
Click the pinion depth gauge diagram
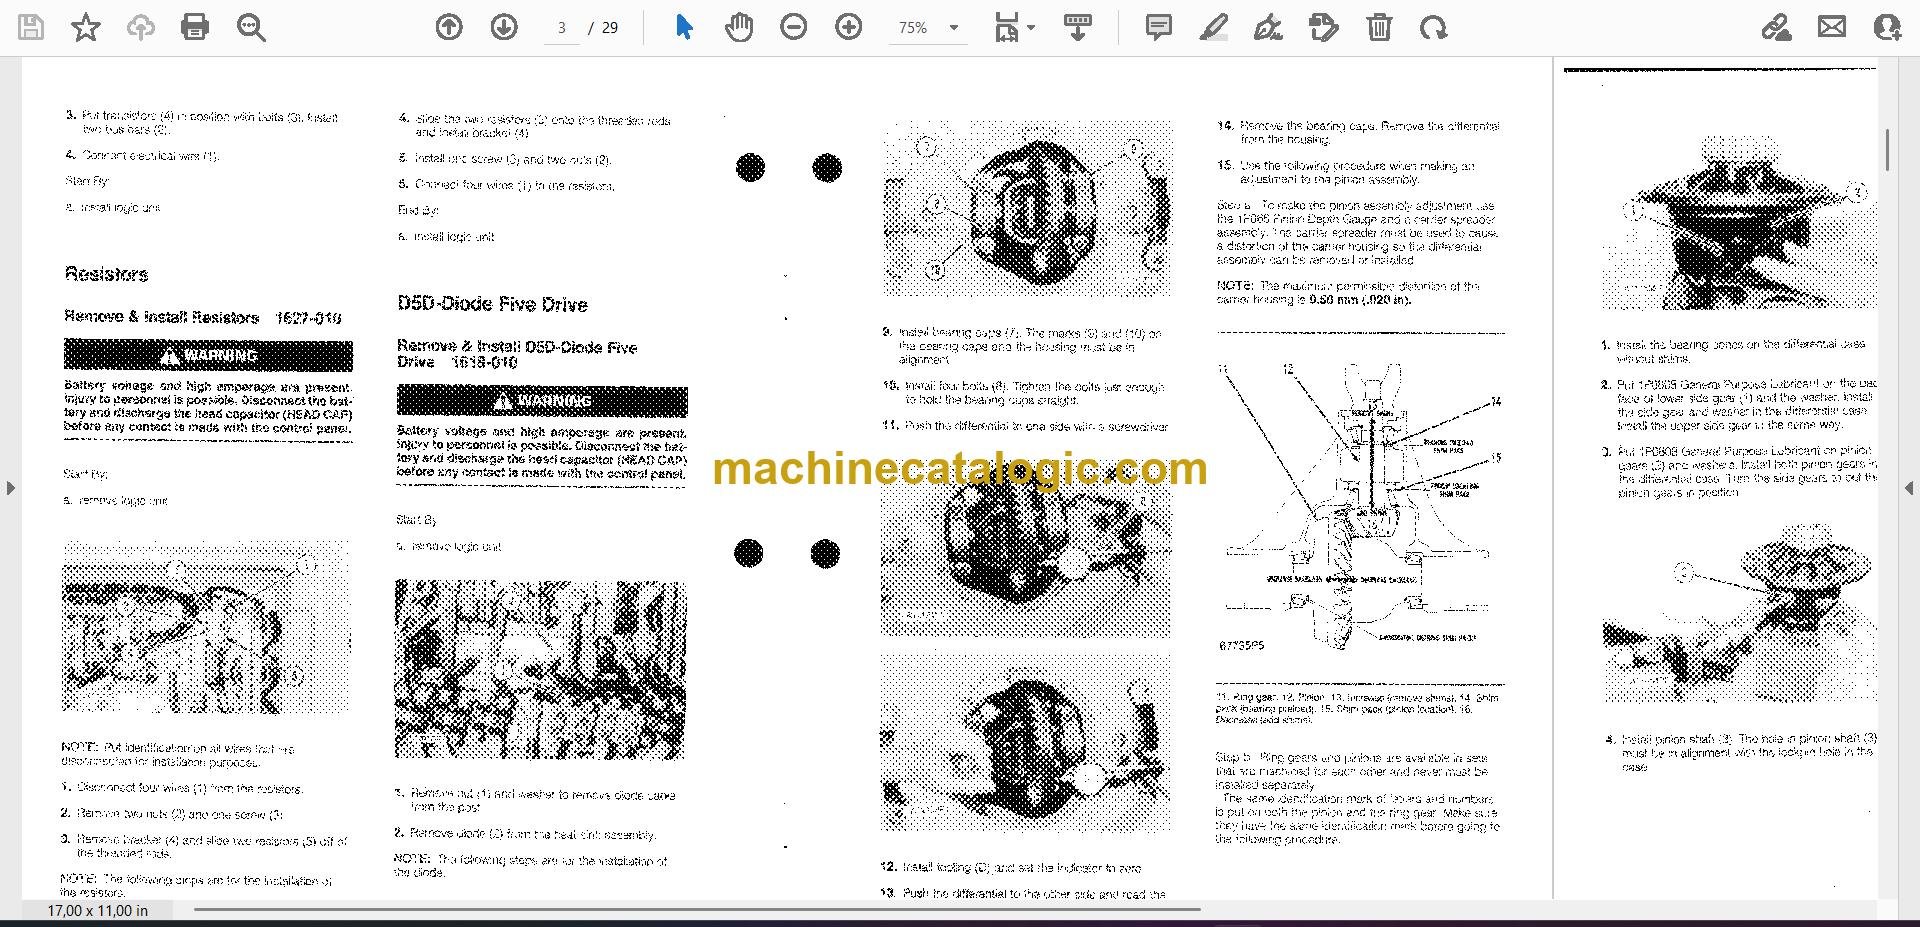pyautogui.click(x=1360, y=509)
